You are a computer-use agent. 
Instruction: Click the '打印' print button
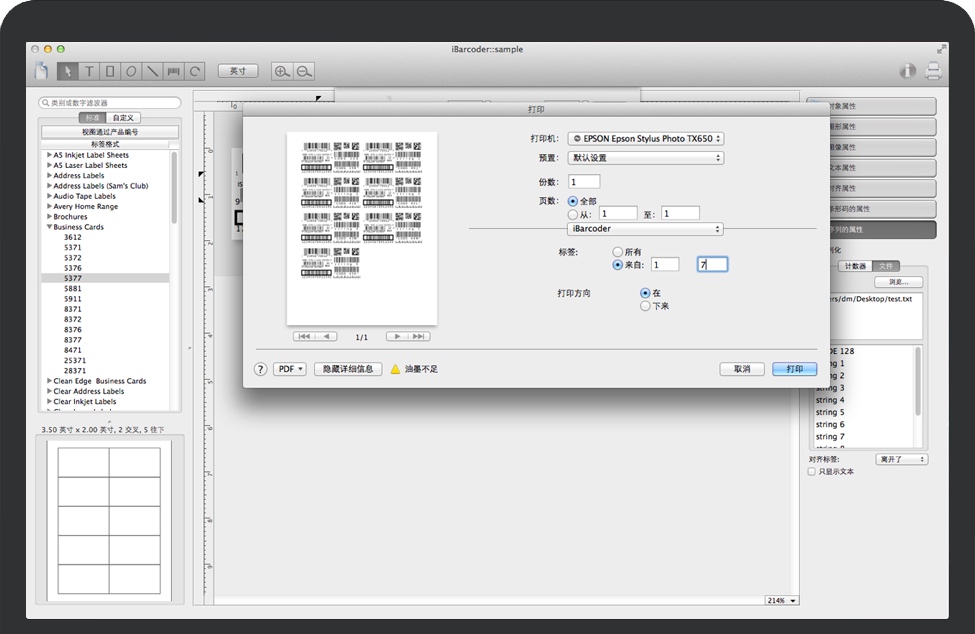click(x=794, y=369)
